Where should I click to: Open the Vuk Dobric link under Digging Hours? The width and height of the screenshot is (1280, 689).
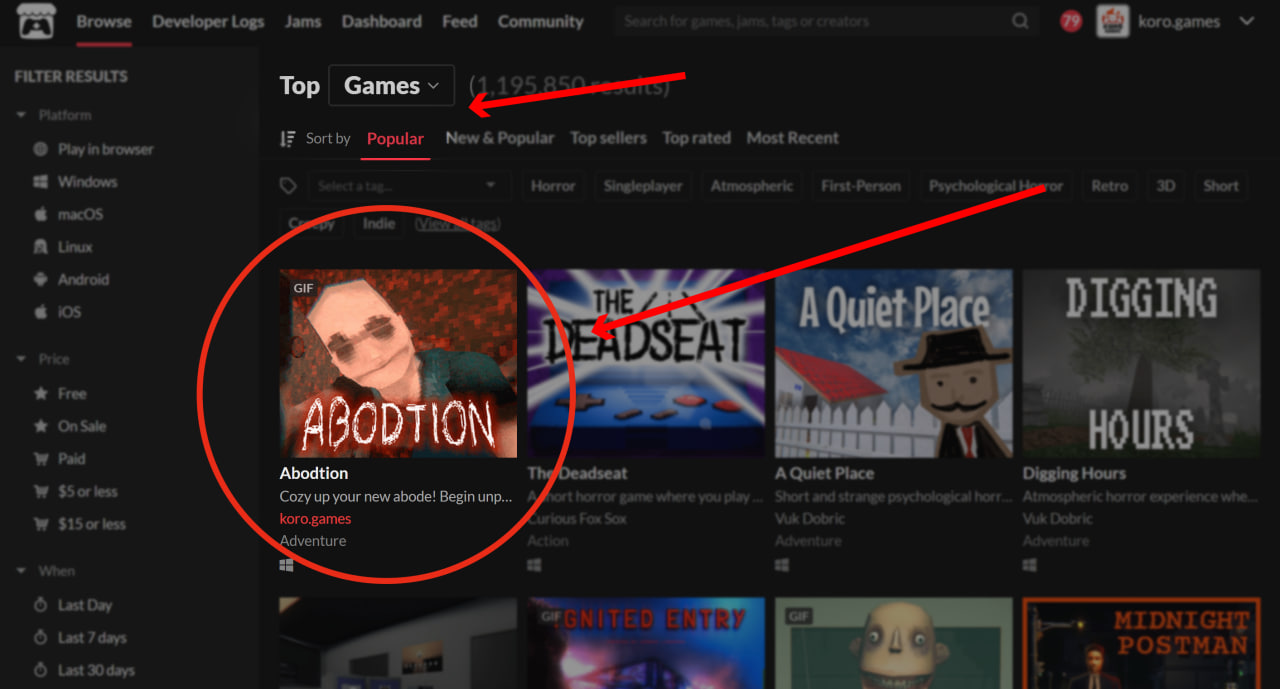1057,518
